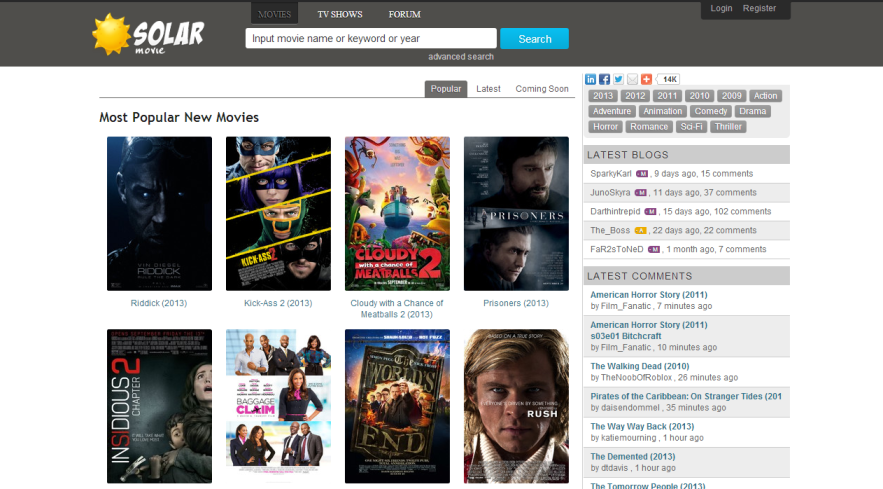This screenshot has height=489, width=883.
Task: Share the page on Facebook
Action: [604, 79]
